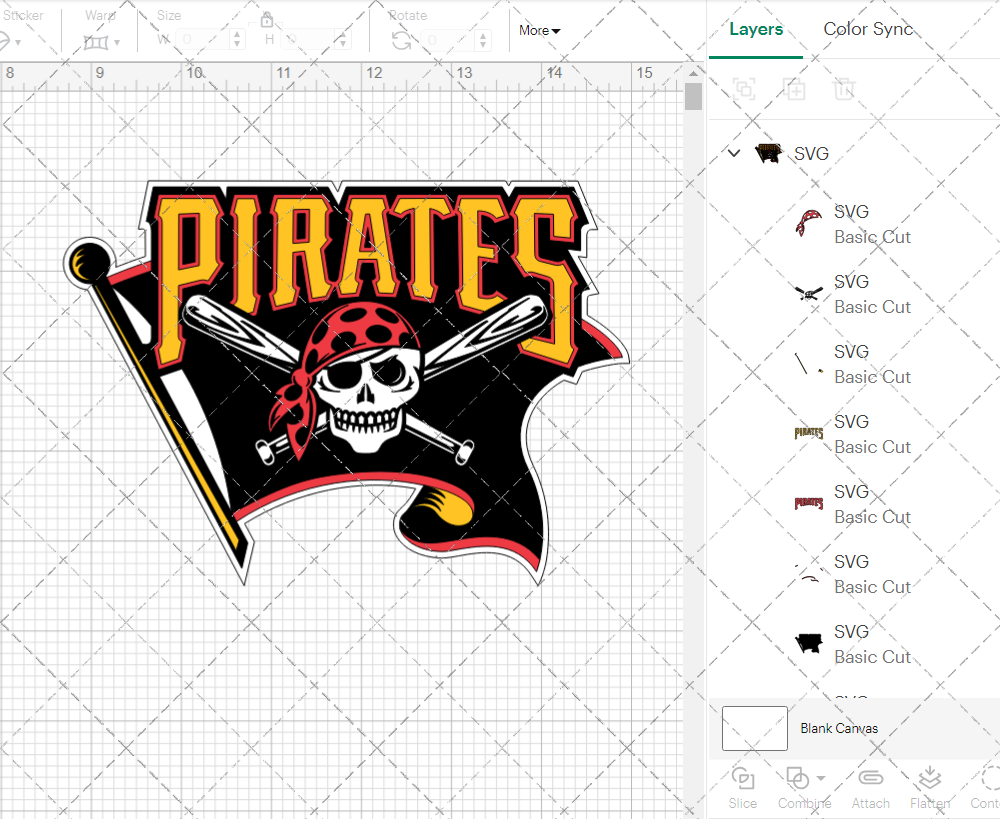Switch to the Layers tab

pos(756,29)
